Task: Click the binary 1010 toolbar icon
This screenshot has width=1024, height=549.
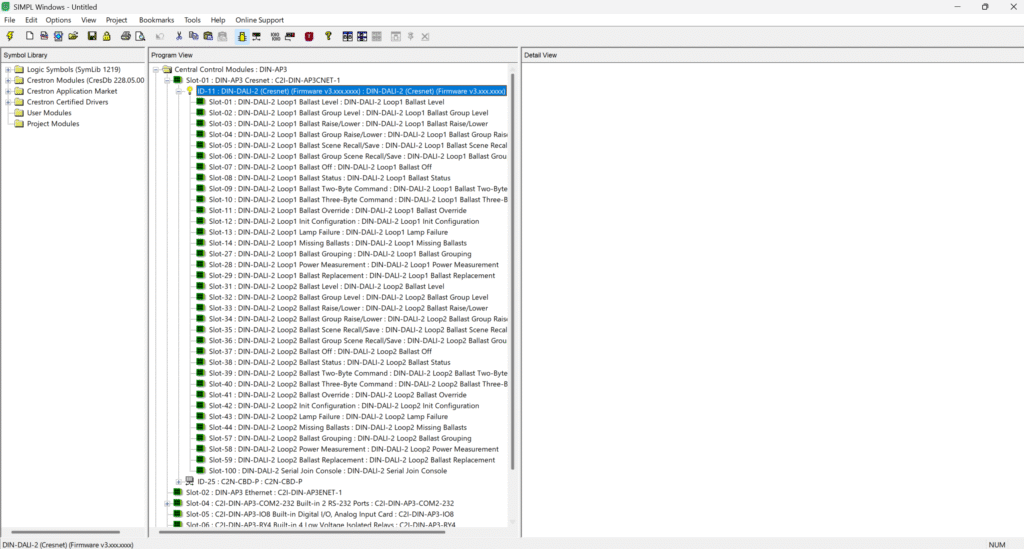Action: click(276, 37)
